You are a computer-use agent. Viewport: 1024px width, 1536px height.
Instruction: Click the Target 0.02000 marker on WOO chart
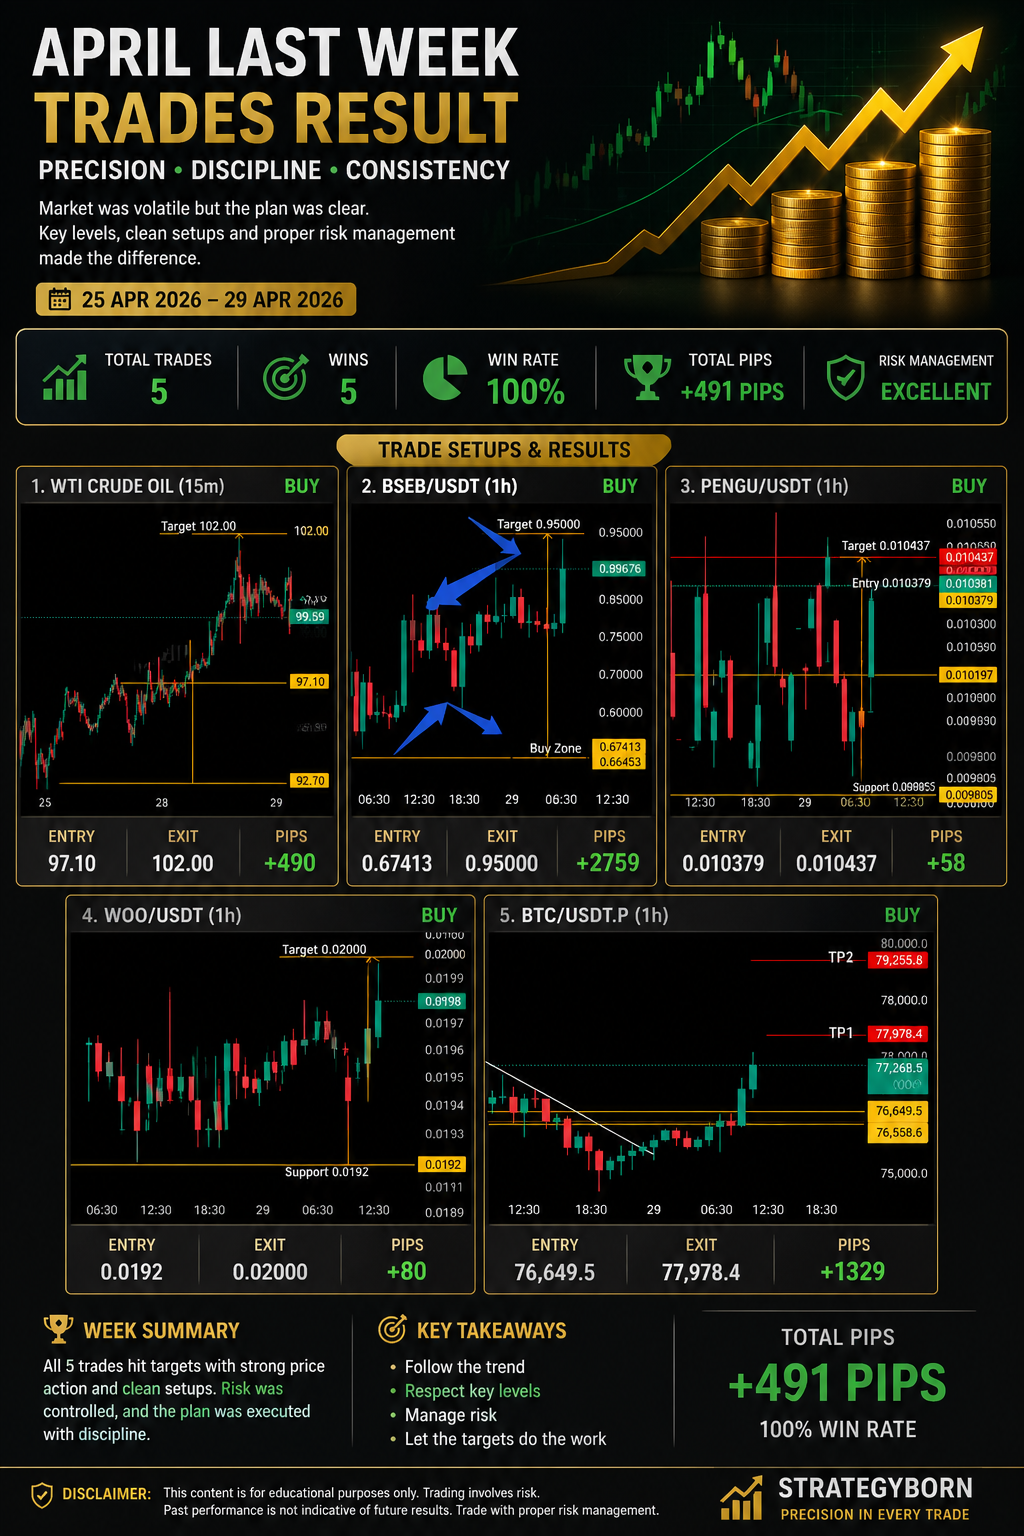(324, 949)
